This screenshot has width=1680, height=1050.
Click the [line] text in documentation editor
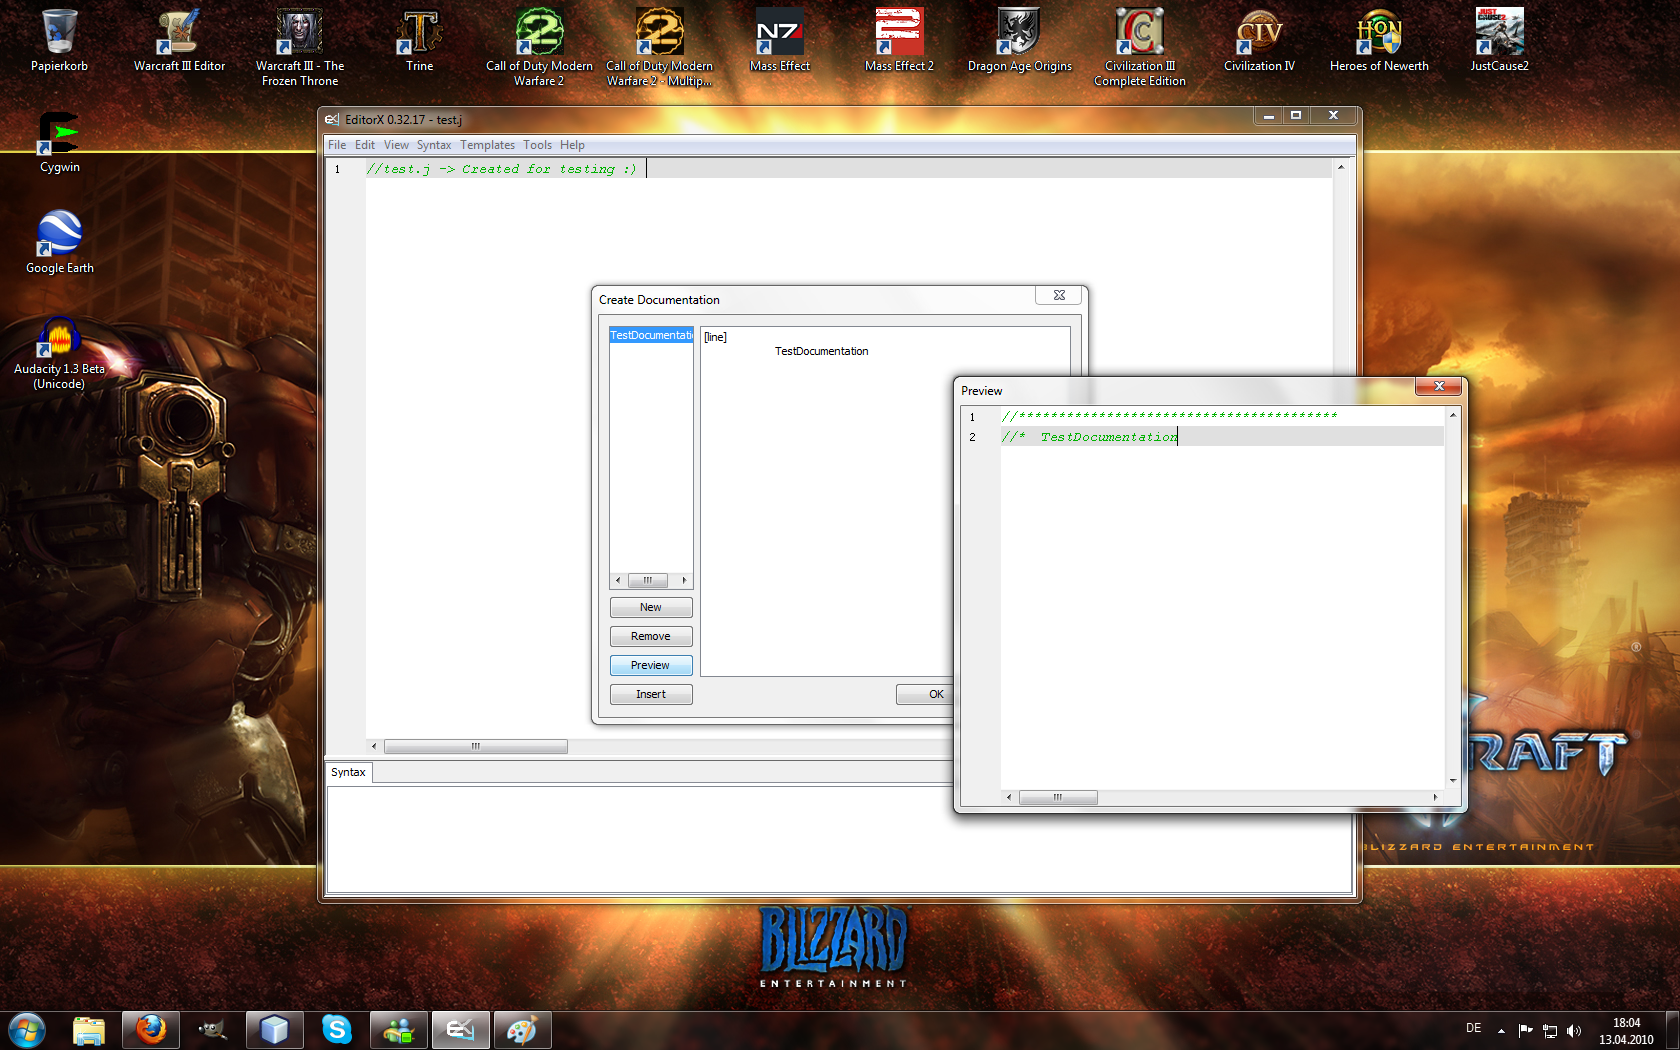tap(715, 337)
